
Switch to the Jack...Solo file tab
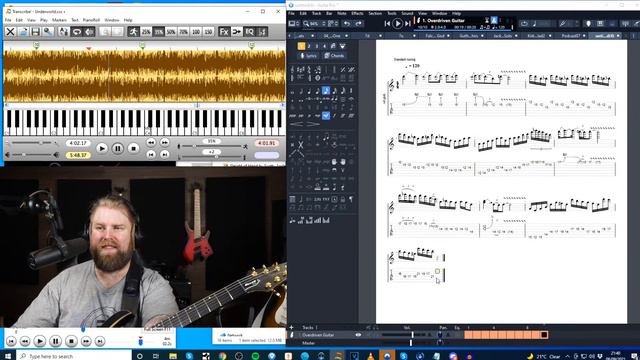[502, 36]
